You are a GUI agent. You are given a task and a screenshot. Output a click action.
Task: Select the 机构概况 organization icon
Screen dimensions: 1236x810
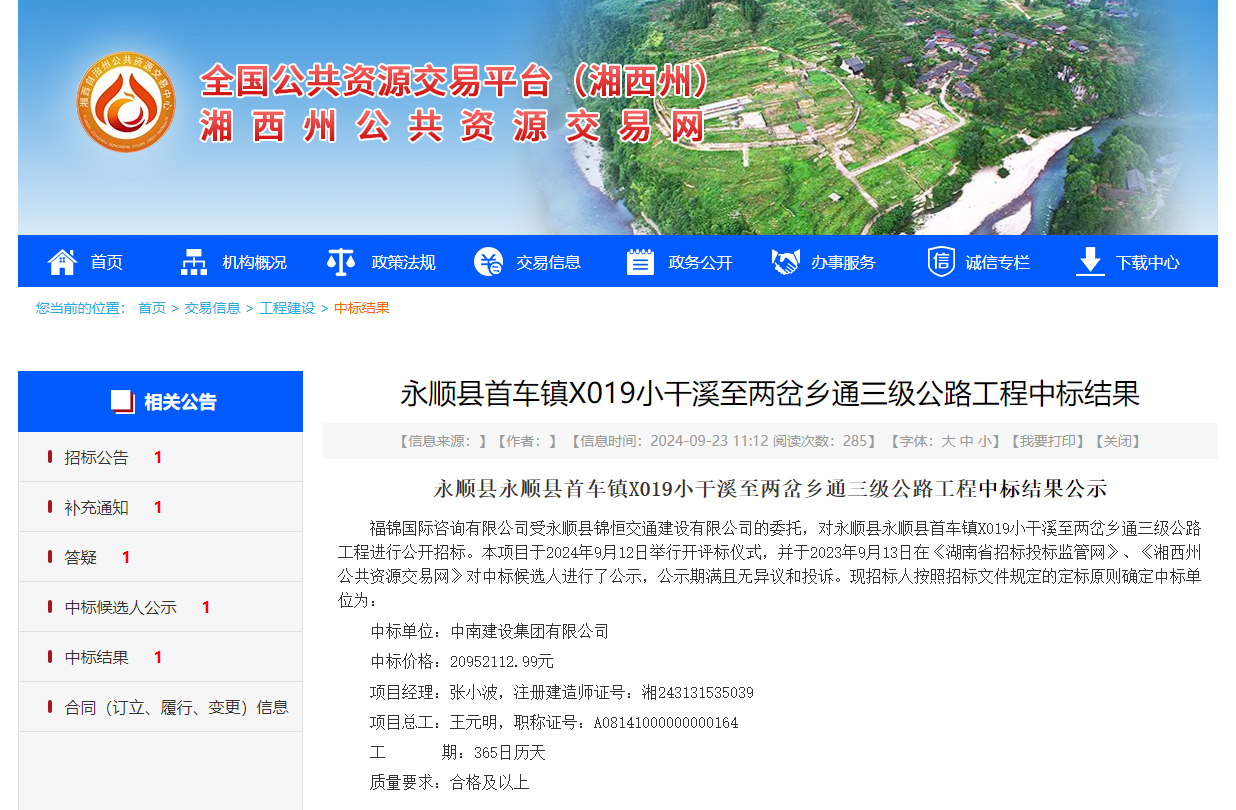tap(191, 261)
